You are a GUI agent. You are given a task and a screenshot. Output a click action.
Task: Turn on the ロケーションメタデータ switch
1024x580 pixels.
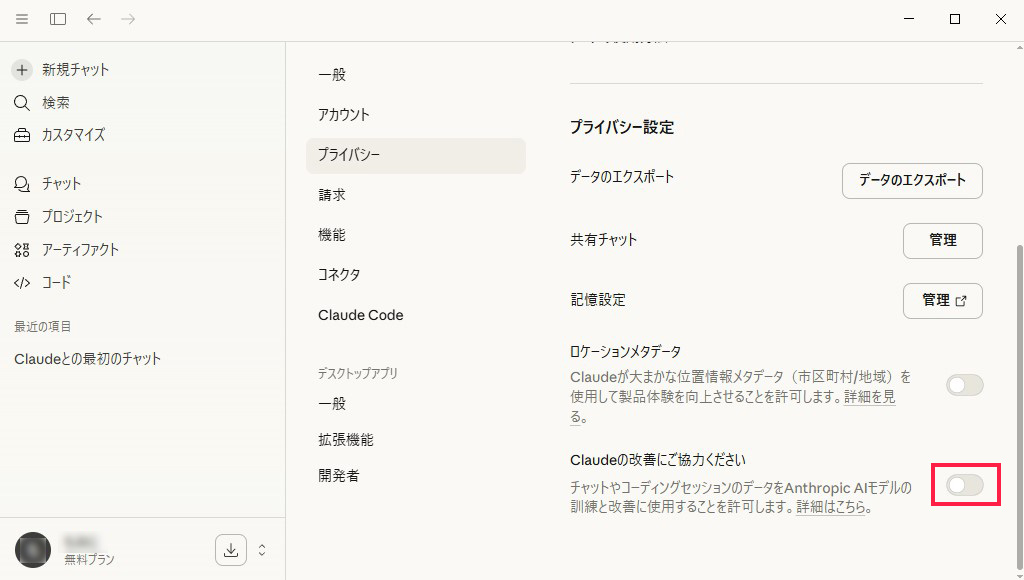963,385
